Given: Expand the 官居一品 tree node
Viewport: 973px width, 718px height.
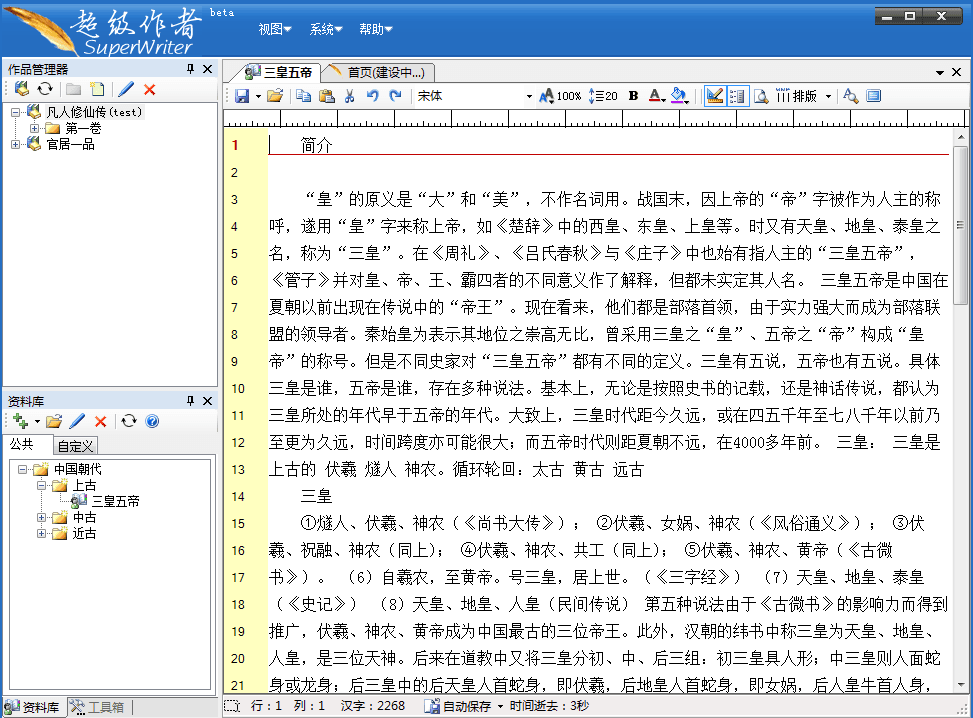Looking at the screenshot, I should (x=16, y=144).
